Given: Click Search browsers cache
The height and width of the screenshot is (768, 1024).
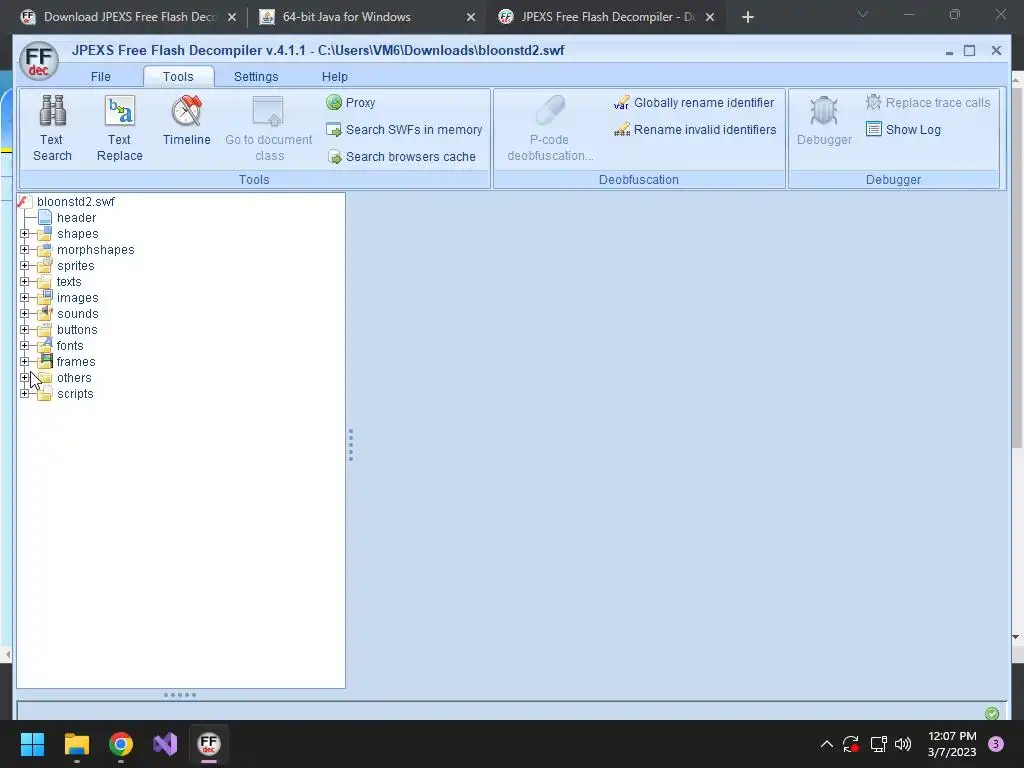Looking at the screenshot, I should point(401,157).
